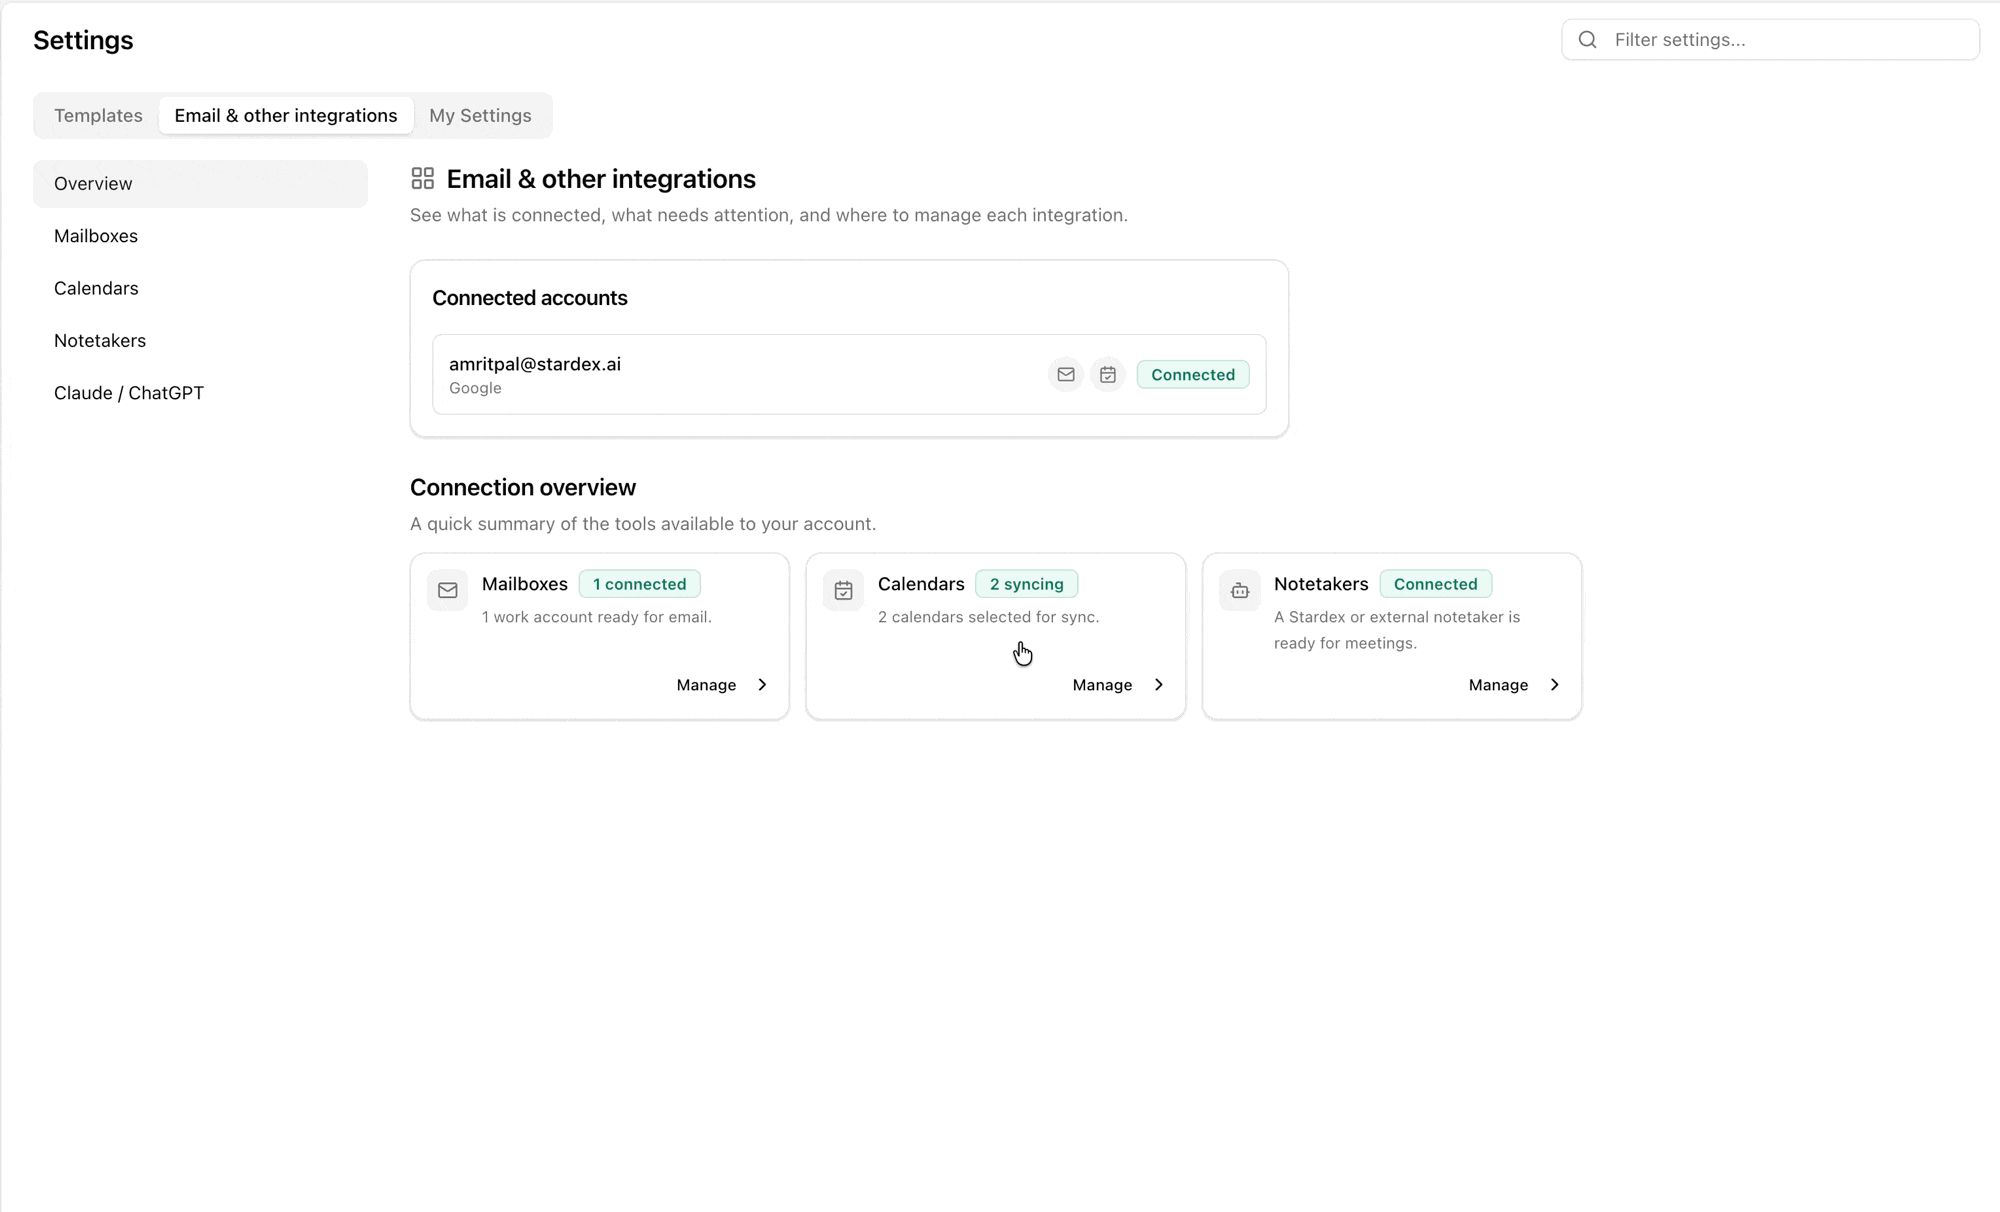
Task: Click the mail icon in amritpal@stardex.ai row
Action: [x=1066, y=374]
